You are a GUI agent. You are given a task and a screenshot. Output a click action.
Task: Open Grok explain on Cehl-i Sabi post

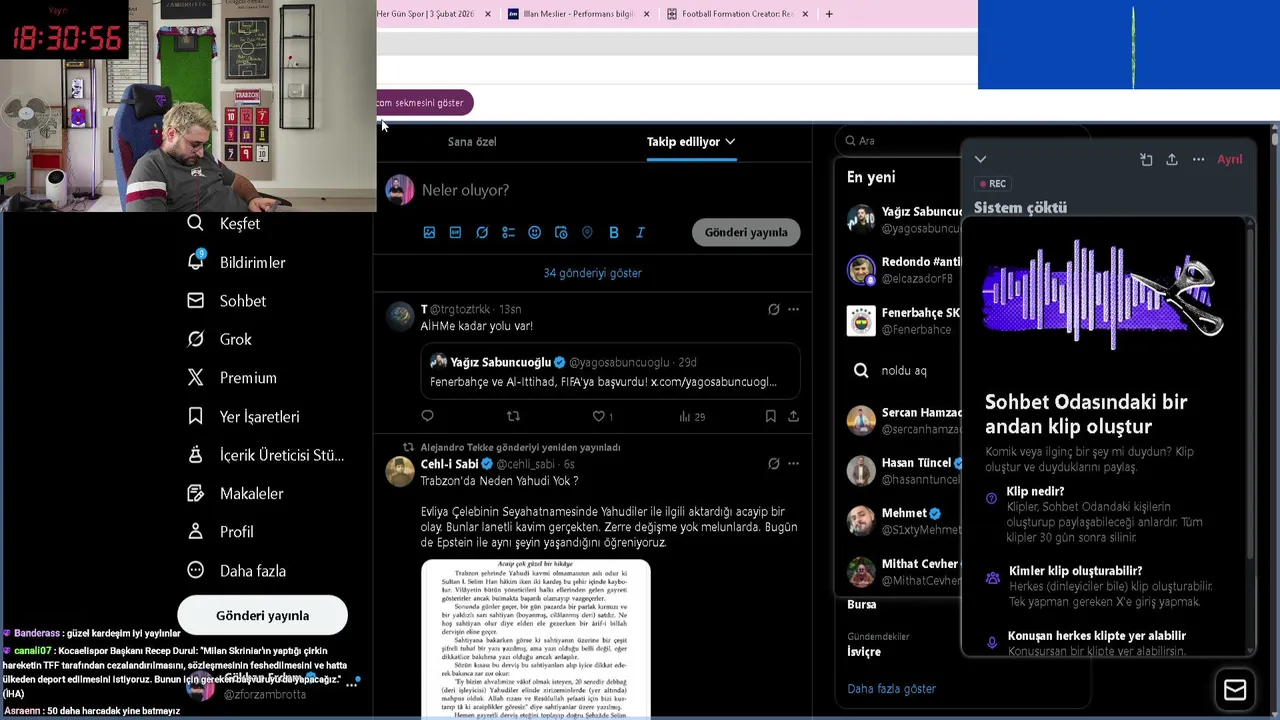(773, 463)
